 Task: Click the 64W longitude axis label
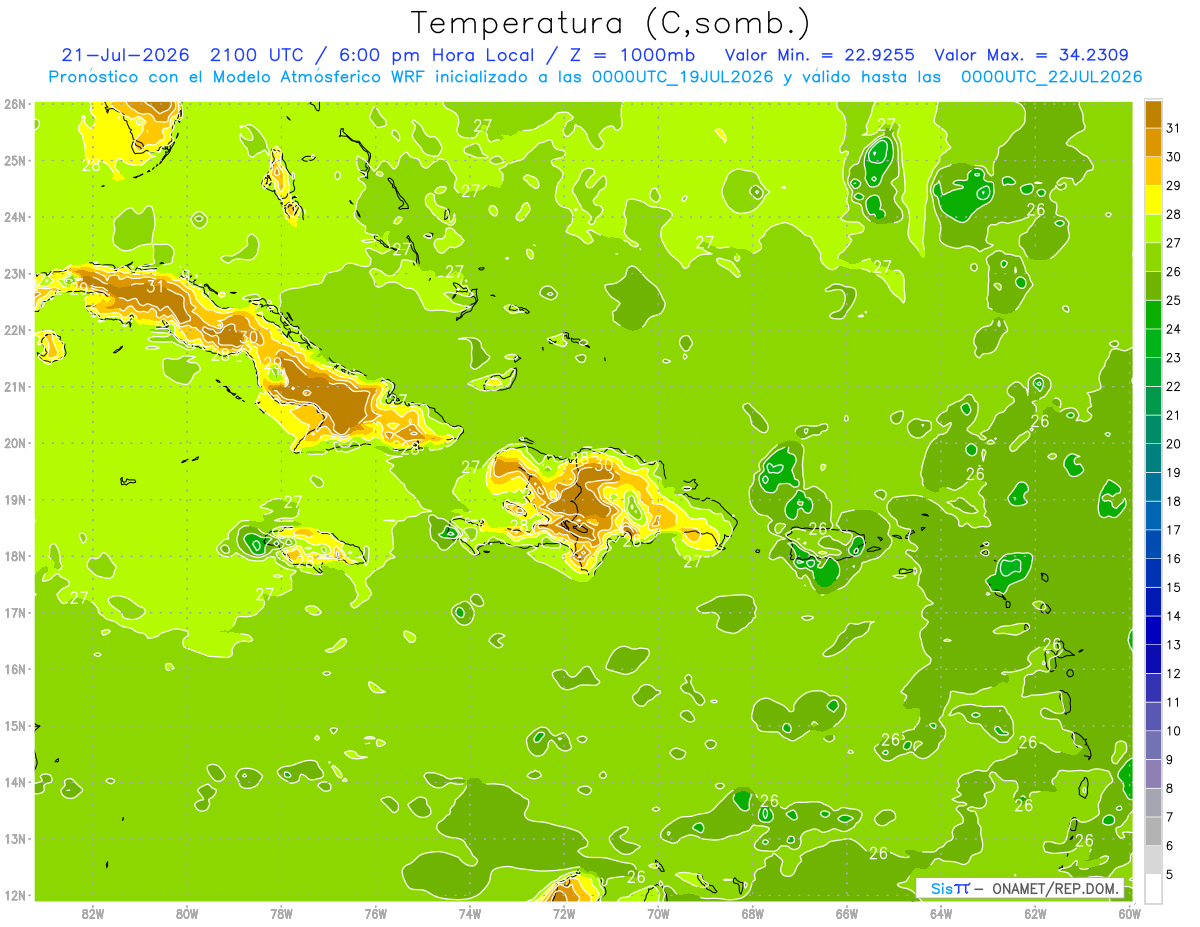(941, 913)
